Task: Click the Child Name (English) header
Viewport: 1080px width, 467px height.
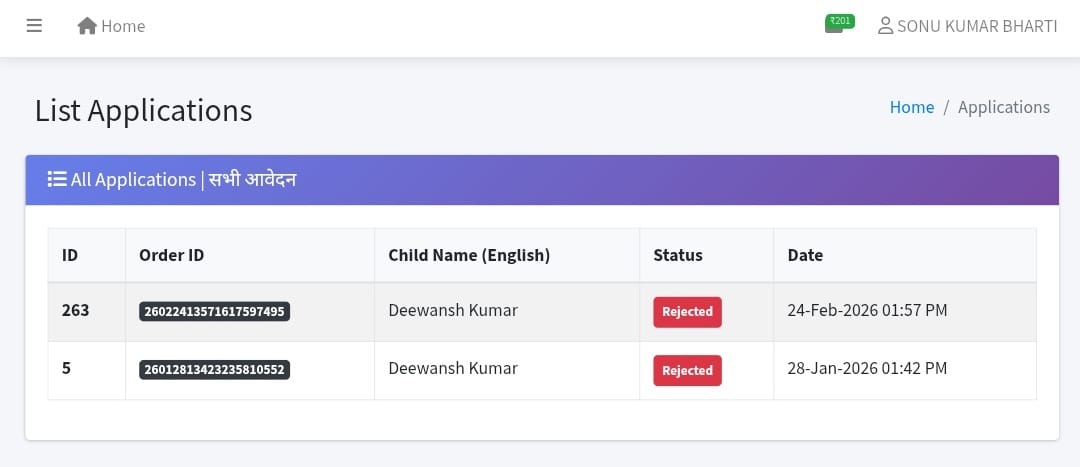Action: coord(469,255)
